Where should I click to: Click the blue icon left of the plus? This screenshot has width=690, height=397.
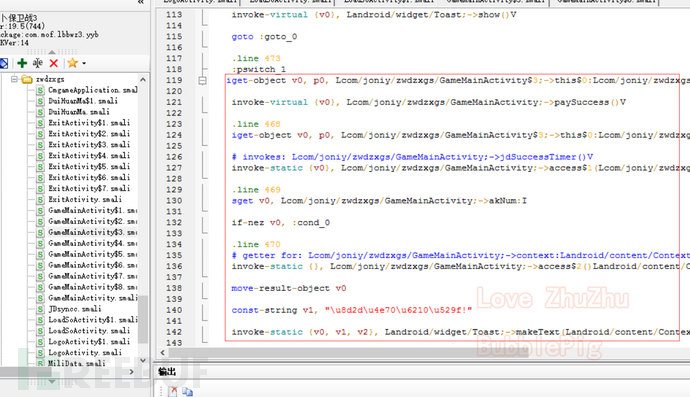point(4,63)
